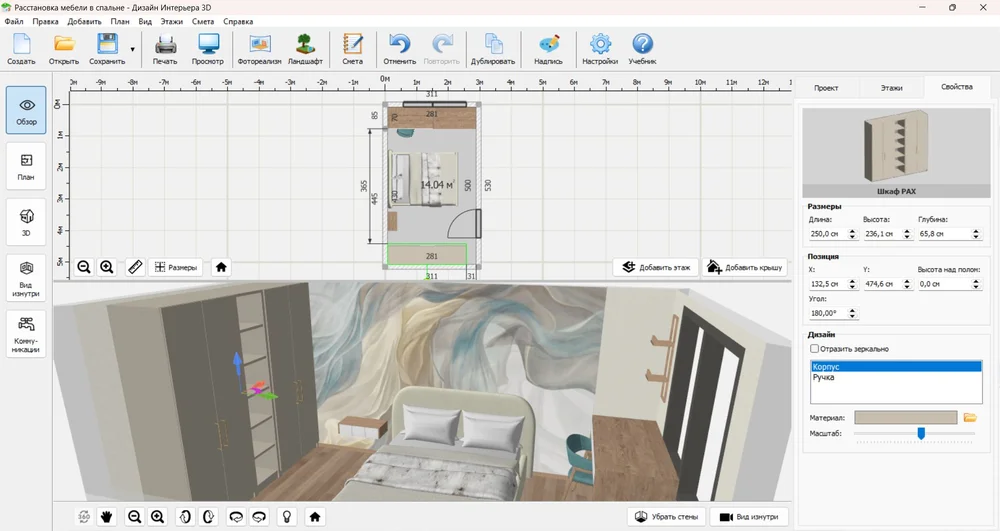1000x531 pixels.
Task: Redo action with Повторить
Action: tap(441, 49)
